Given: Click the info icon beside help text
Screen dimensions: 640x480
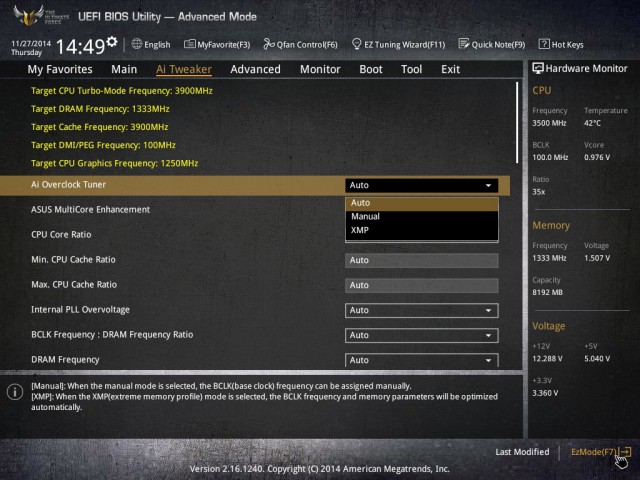Looking at the screenshot, I should tap(15, 392).
